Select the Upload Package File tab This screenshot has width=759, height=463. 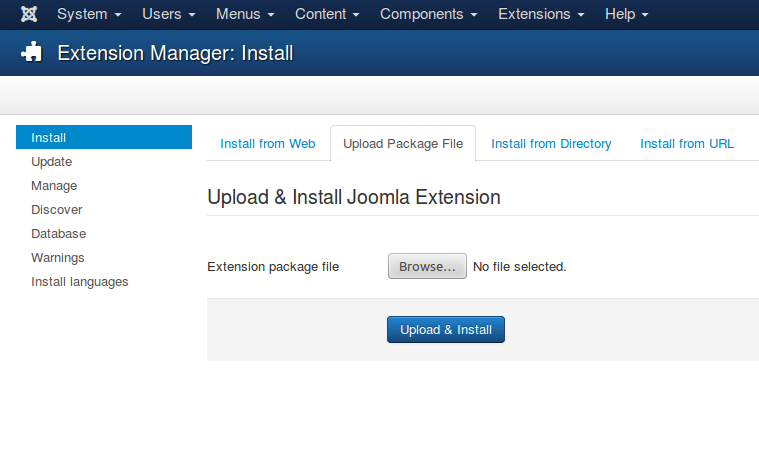[x=403, y=144]
